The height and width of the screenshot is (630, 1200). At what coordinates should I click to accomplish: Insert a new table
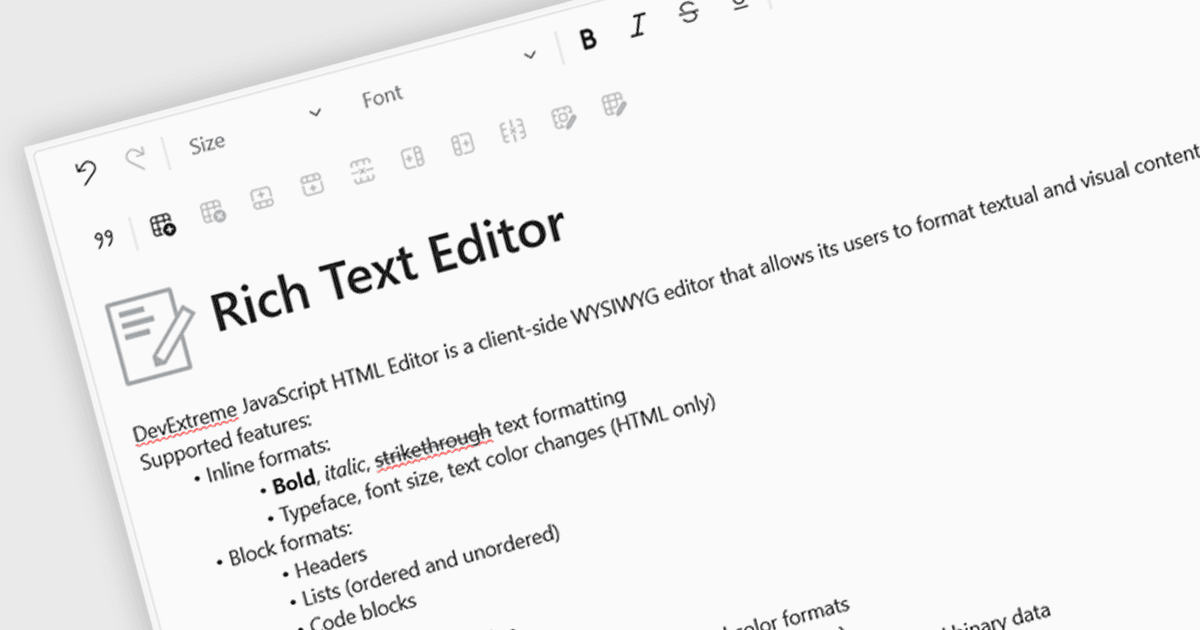(162, 225)
